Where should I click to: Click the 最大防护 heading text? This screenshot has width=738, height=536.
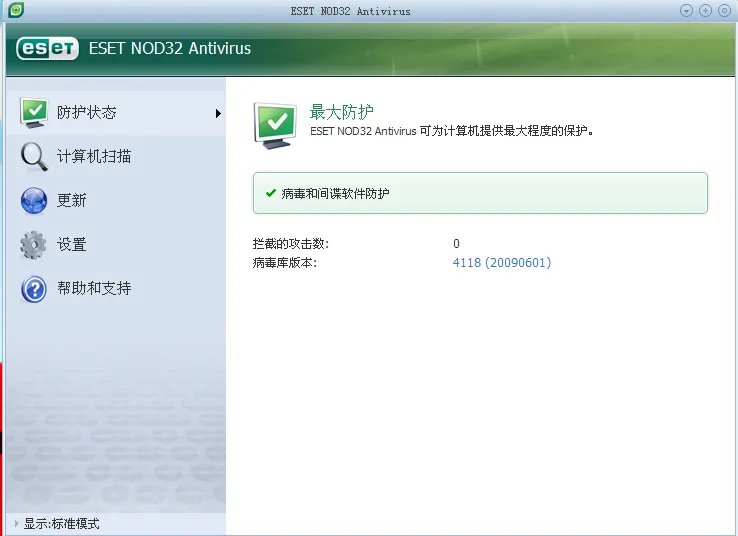coord(341,111)
